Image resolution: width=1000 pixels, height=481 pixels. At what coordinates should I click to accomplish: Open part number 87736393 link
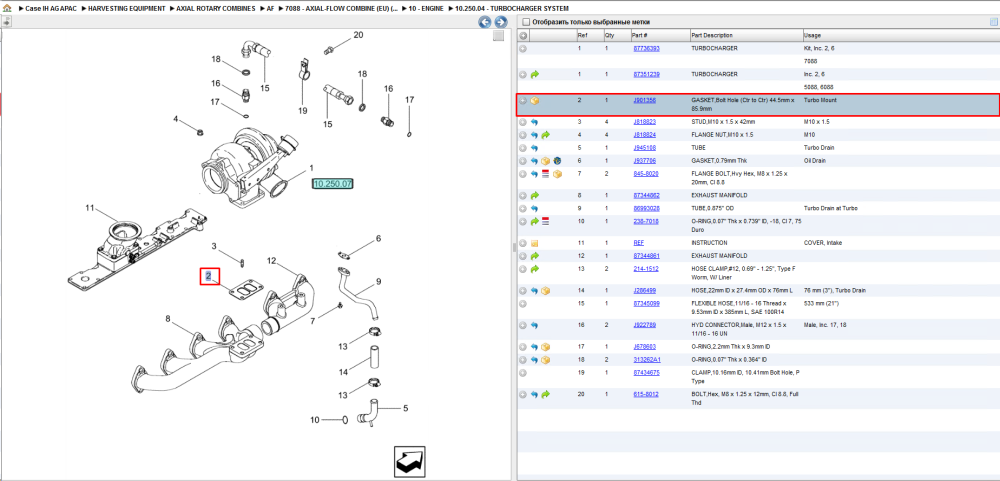[646, 48]
